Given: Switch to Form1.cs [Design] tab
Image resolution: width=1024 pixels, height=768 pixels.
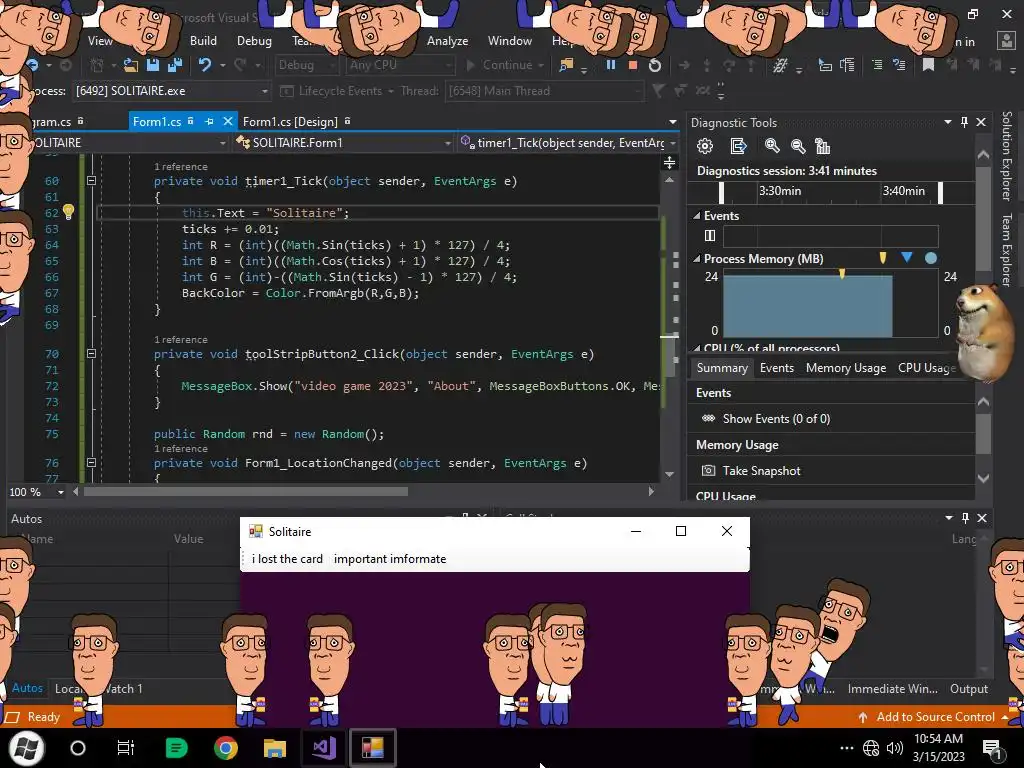Looking at the screenshot, I should tap(290, 121).
